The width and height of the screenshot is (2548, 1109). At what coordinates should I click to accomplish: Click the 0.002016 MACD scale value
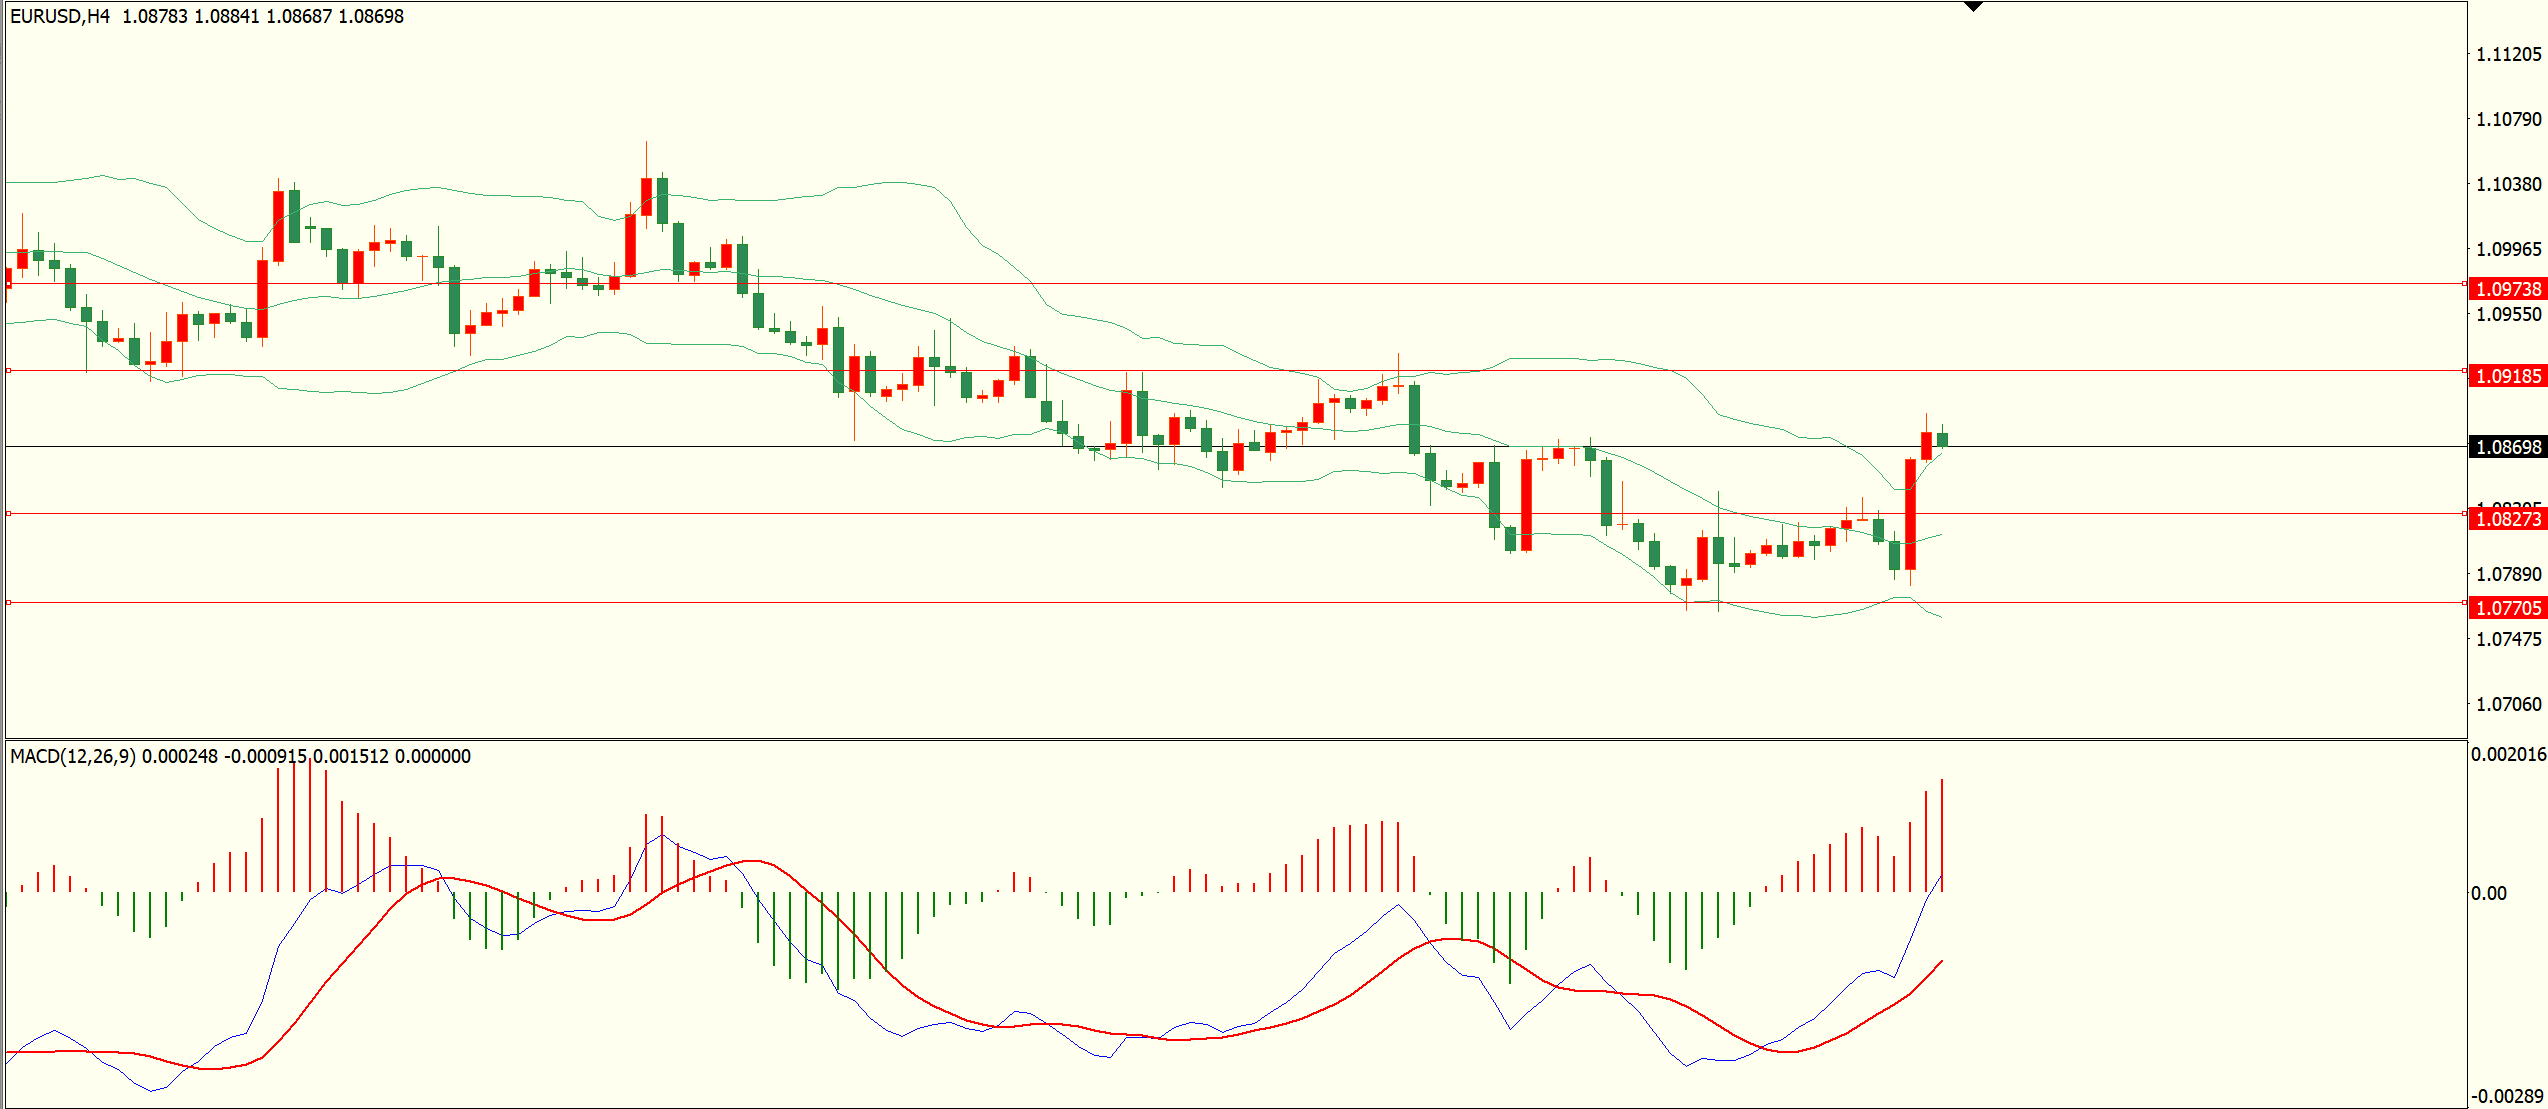coord(2508,754)
